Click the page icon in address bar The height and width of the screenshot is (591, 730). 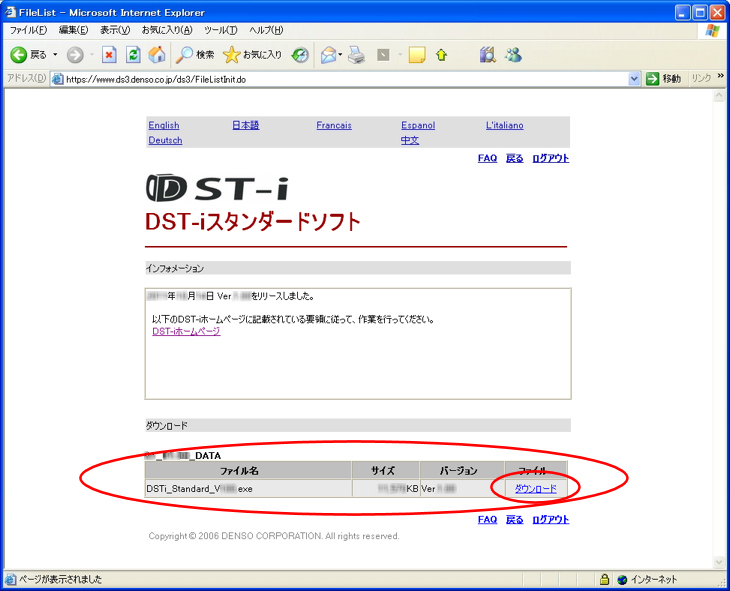[x=58, y=79]
